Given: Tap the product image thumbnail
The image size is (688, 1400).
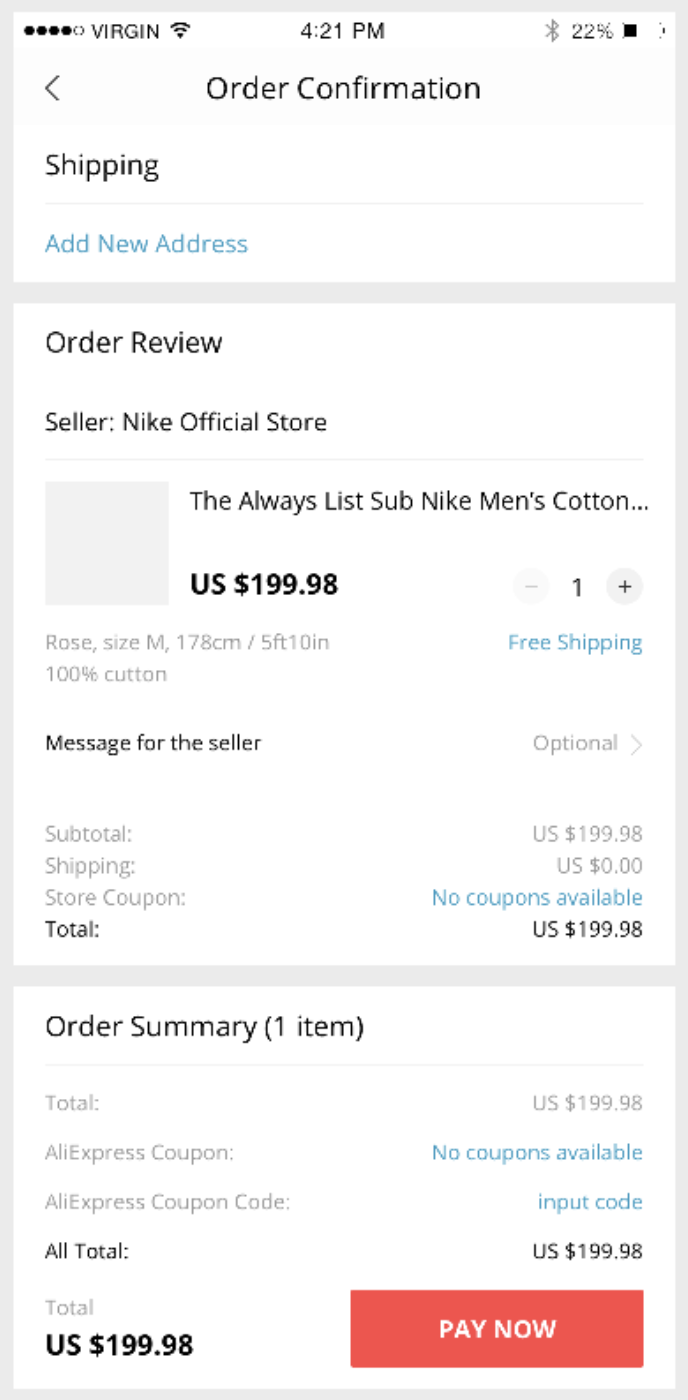Looking at the screenshot, I should click(107, 543).
